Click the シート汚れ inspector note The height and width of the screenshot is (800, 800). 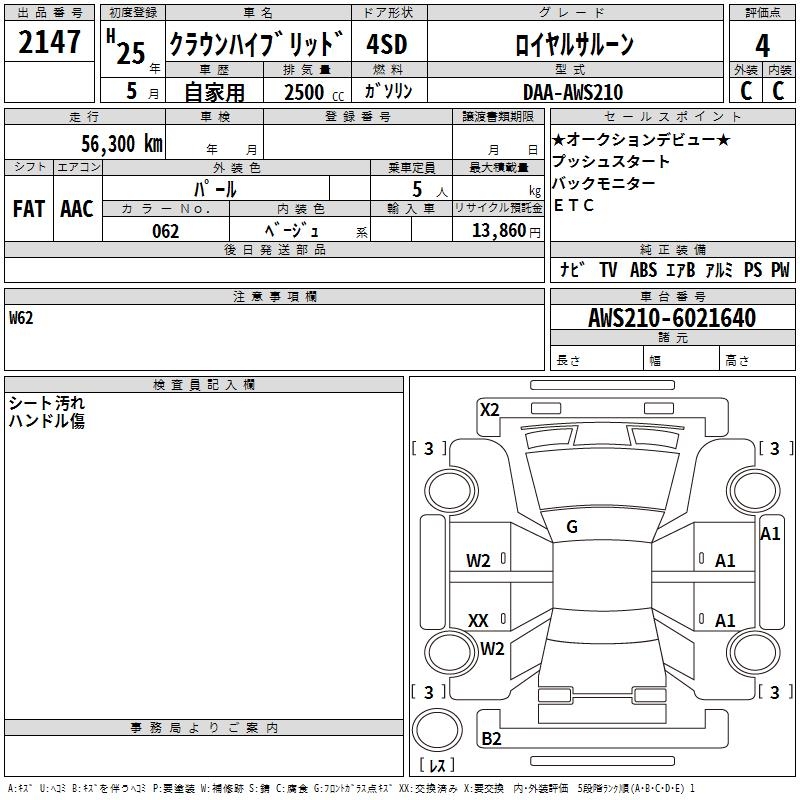coord(47,403)
